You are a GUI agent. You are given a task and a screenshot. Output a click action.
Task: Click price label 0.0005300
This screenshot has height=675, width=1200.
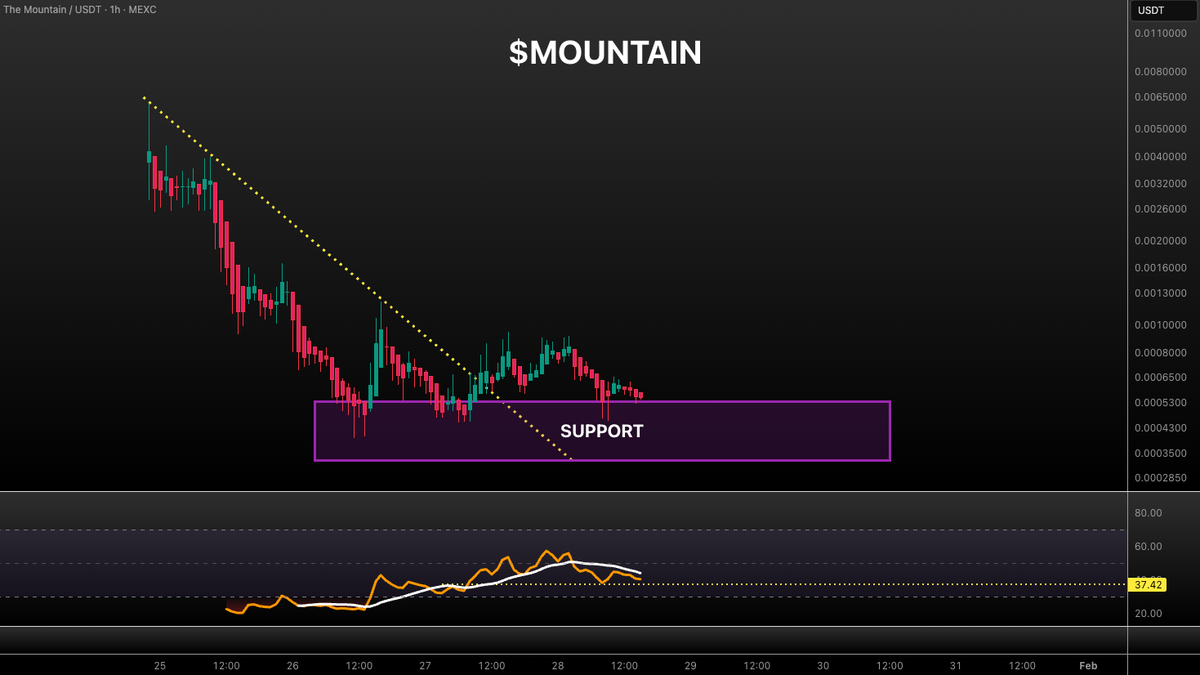tap(1160, 402)
